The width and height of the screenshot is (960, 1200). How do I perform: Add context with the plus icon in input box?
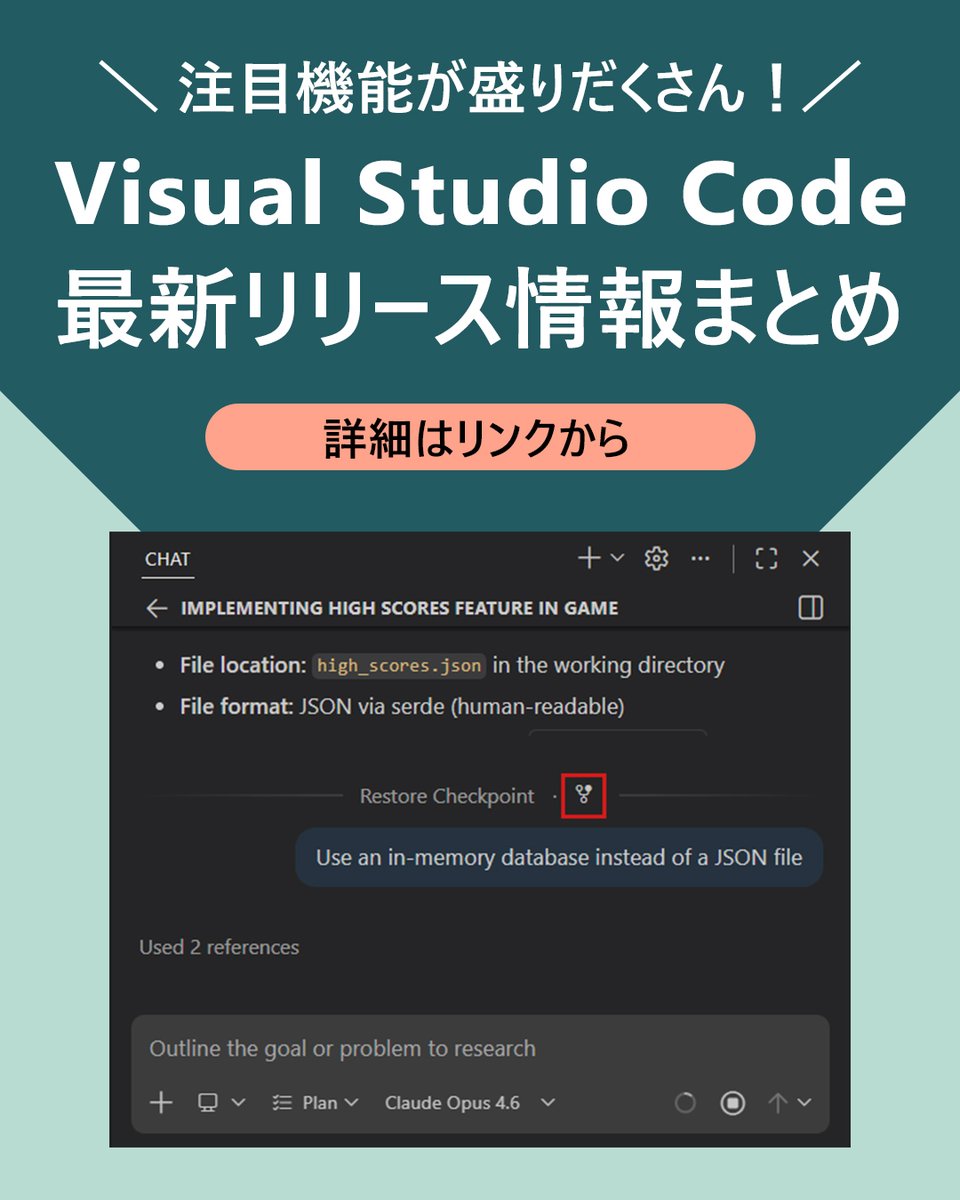[x=161, y=1103]
